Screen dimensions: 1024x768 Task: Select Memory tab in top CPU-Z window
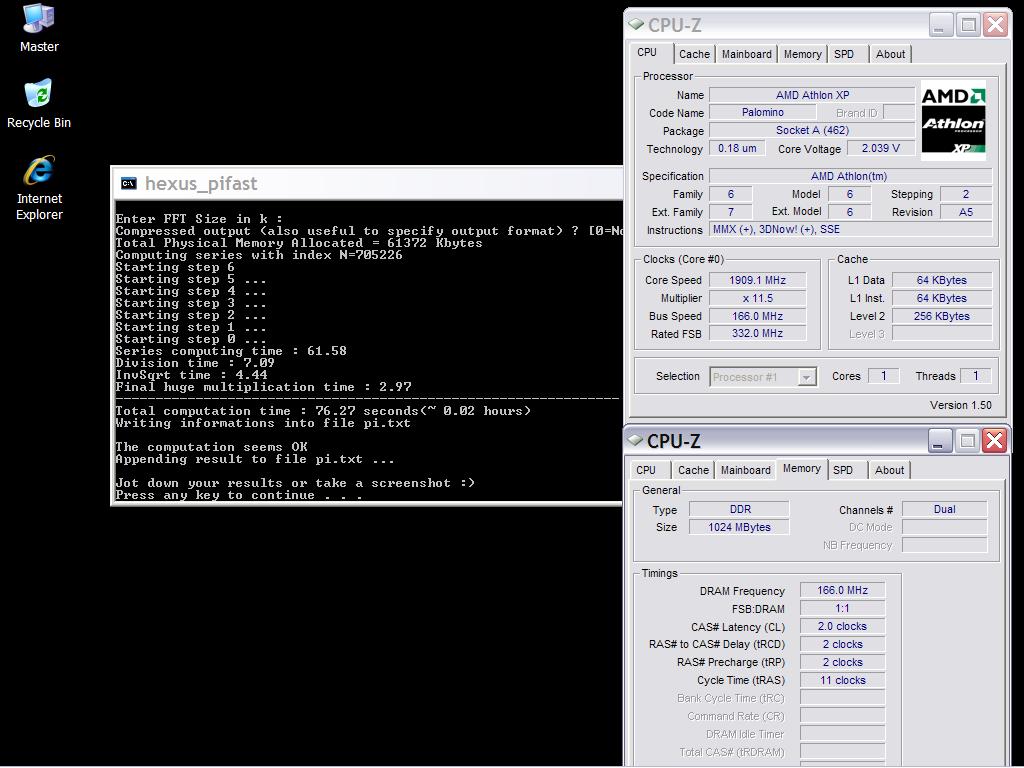802,54
